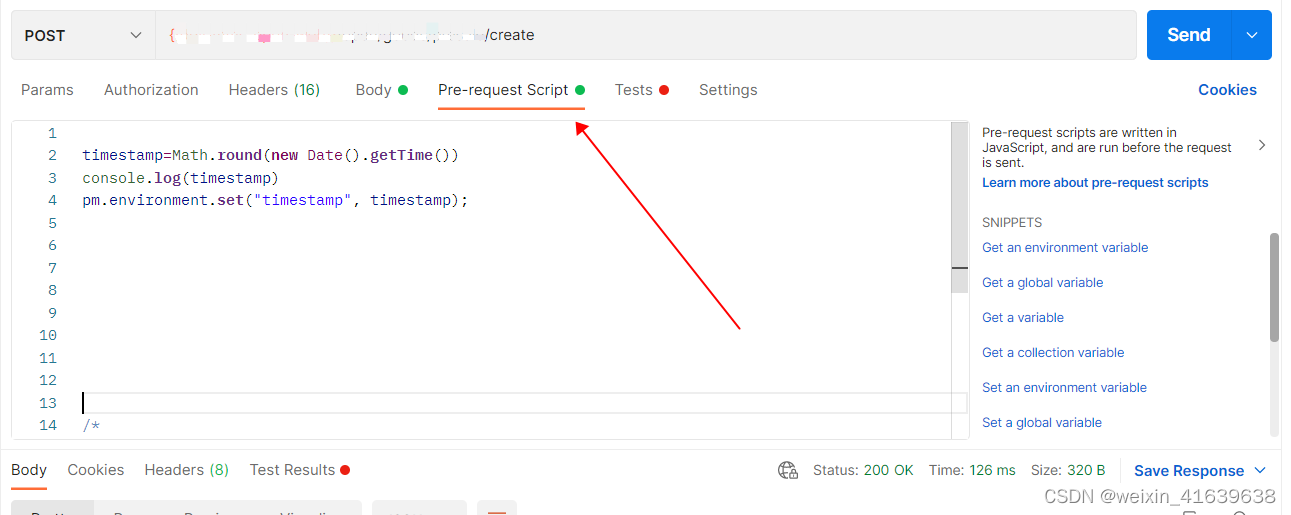Open the Test Results tab
The height and width of the screenshot is (515, 1291).
(x=299, y=470)
